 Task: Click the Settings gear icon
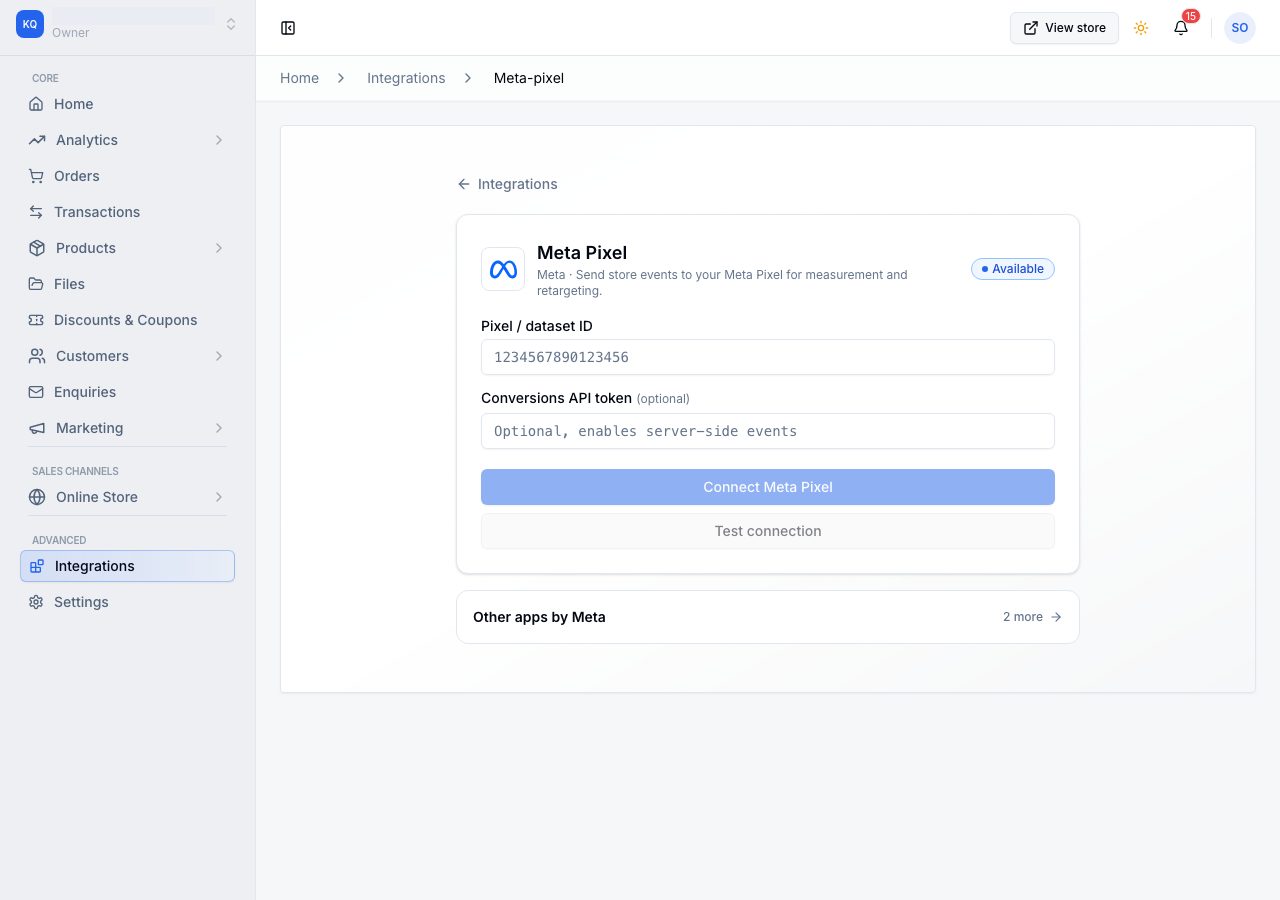pyautogui.click(x=36, y=602)
